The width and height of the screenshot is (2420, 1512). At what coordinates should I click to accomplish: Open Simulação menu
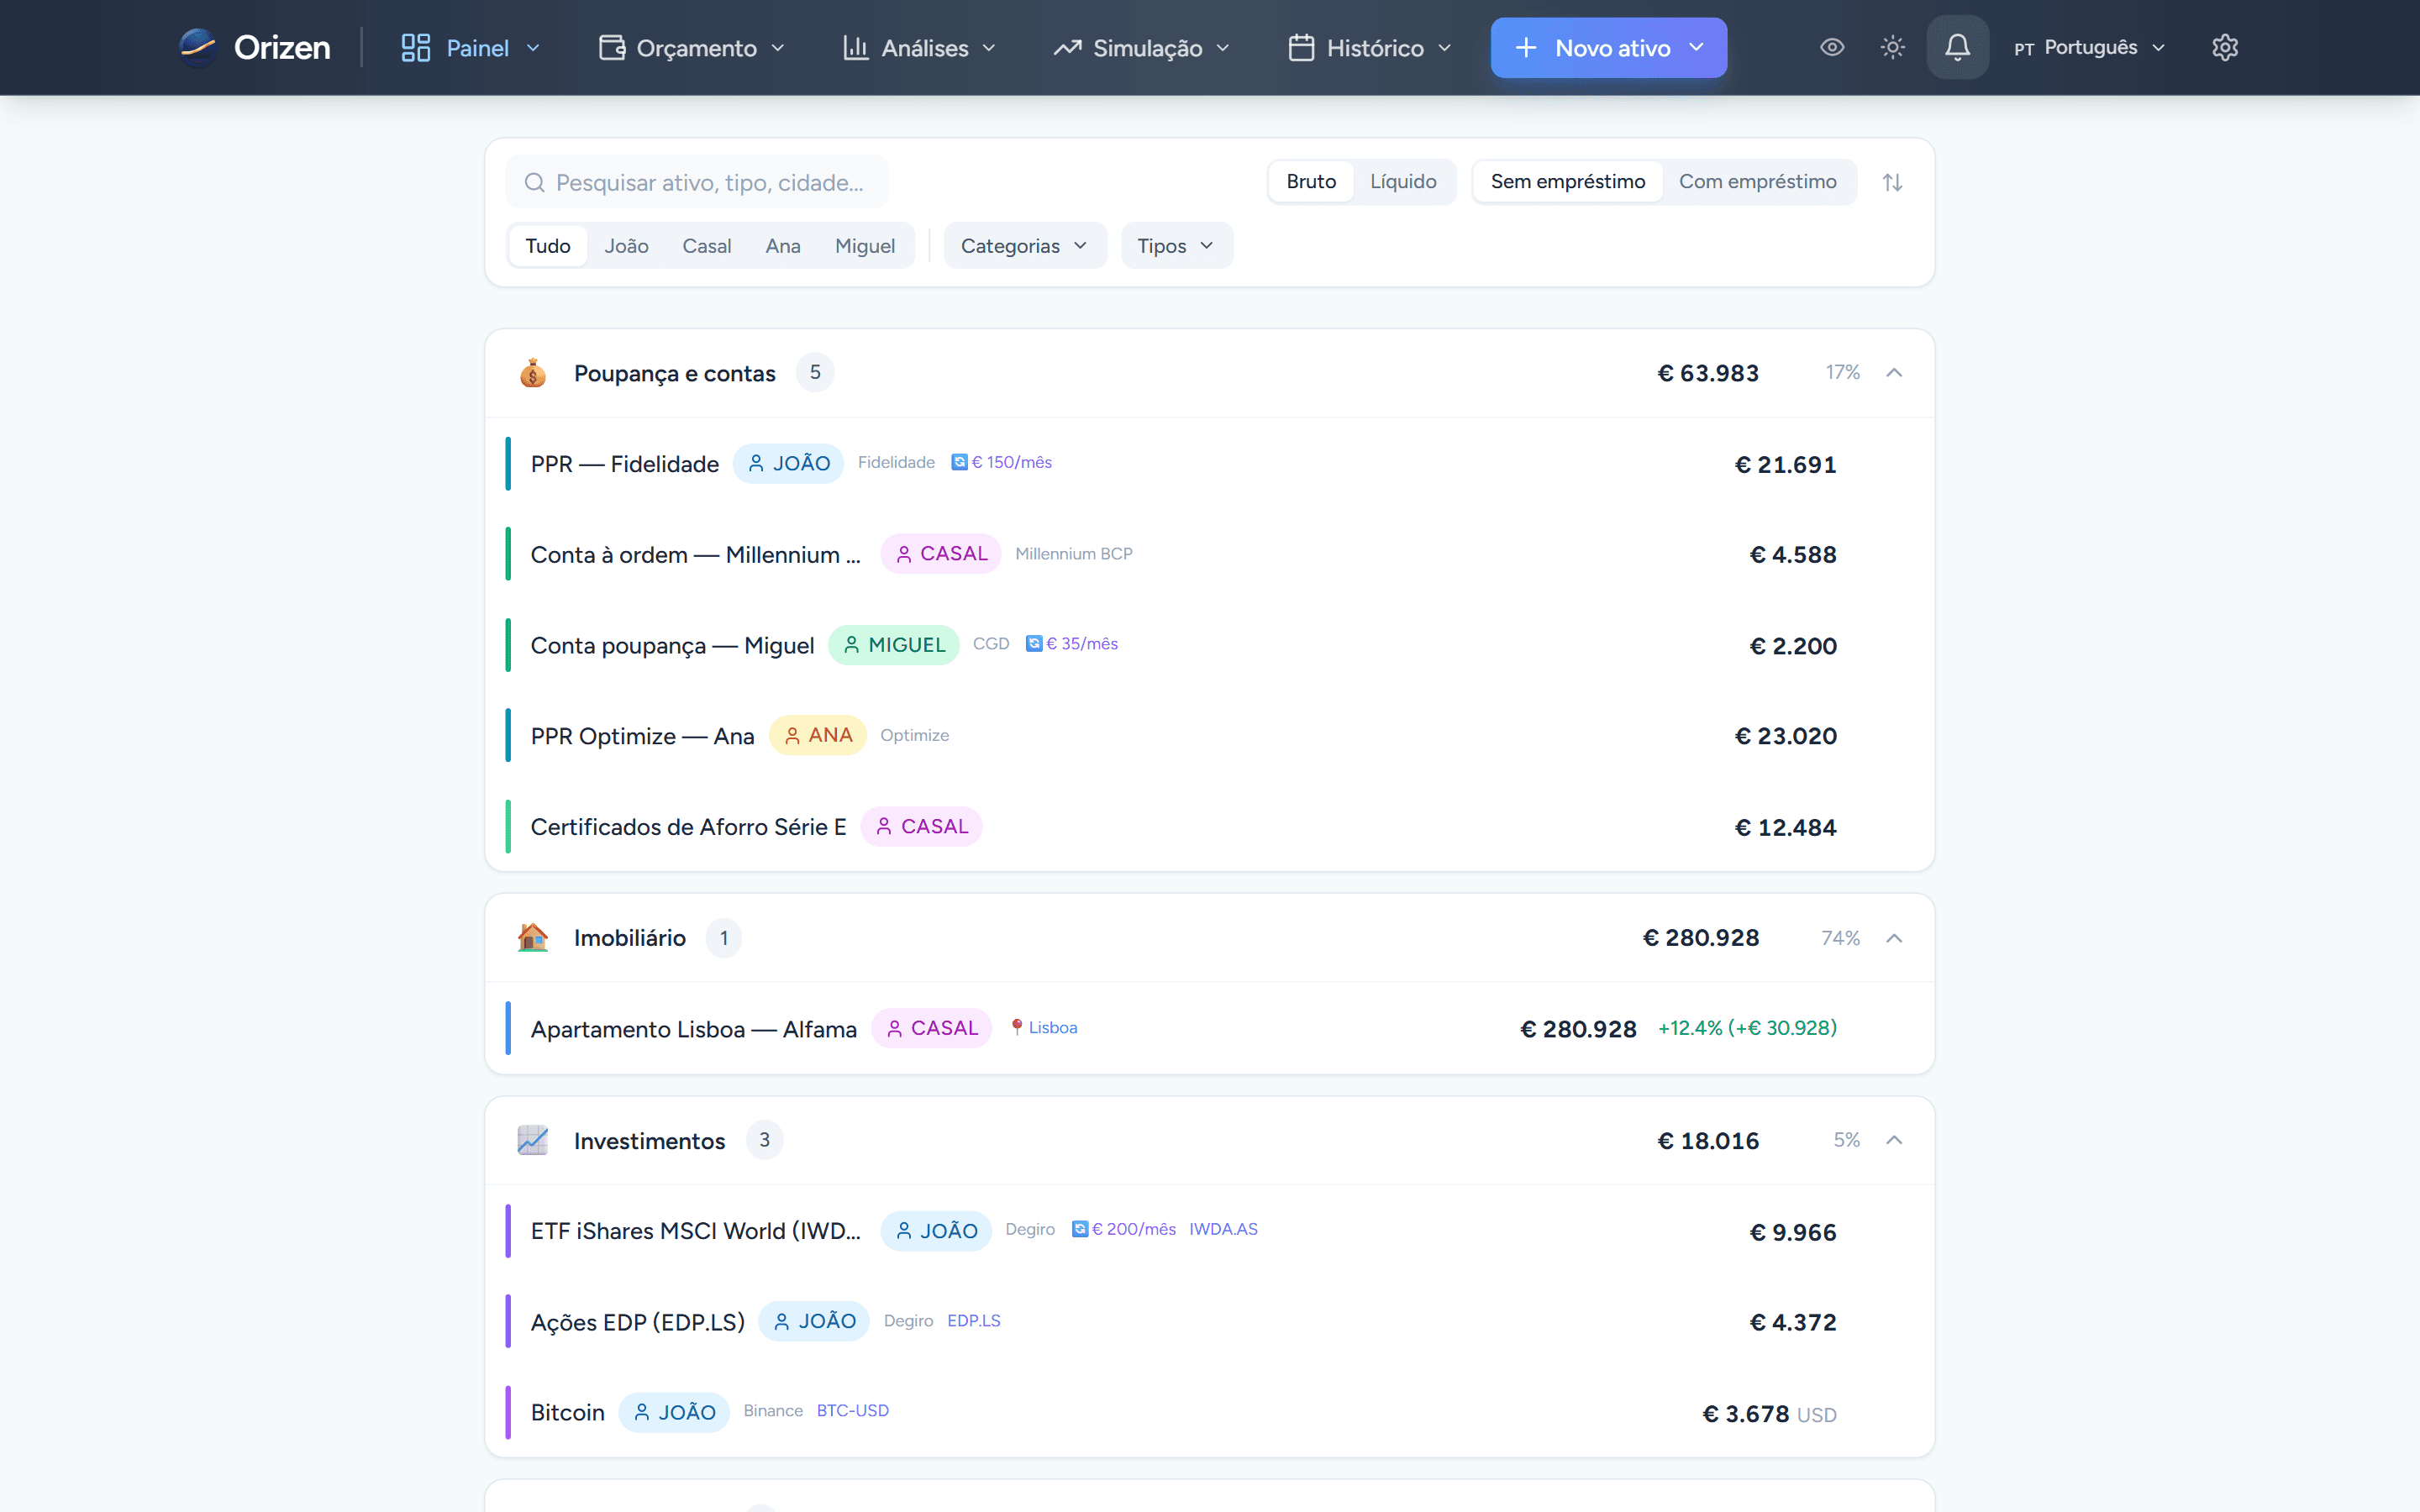tap(1141, 48)
